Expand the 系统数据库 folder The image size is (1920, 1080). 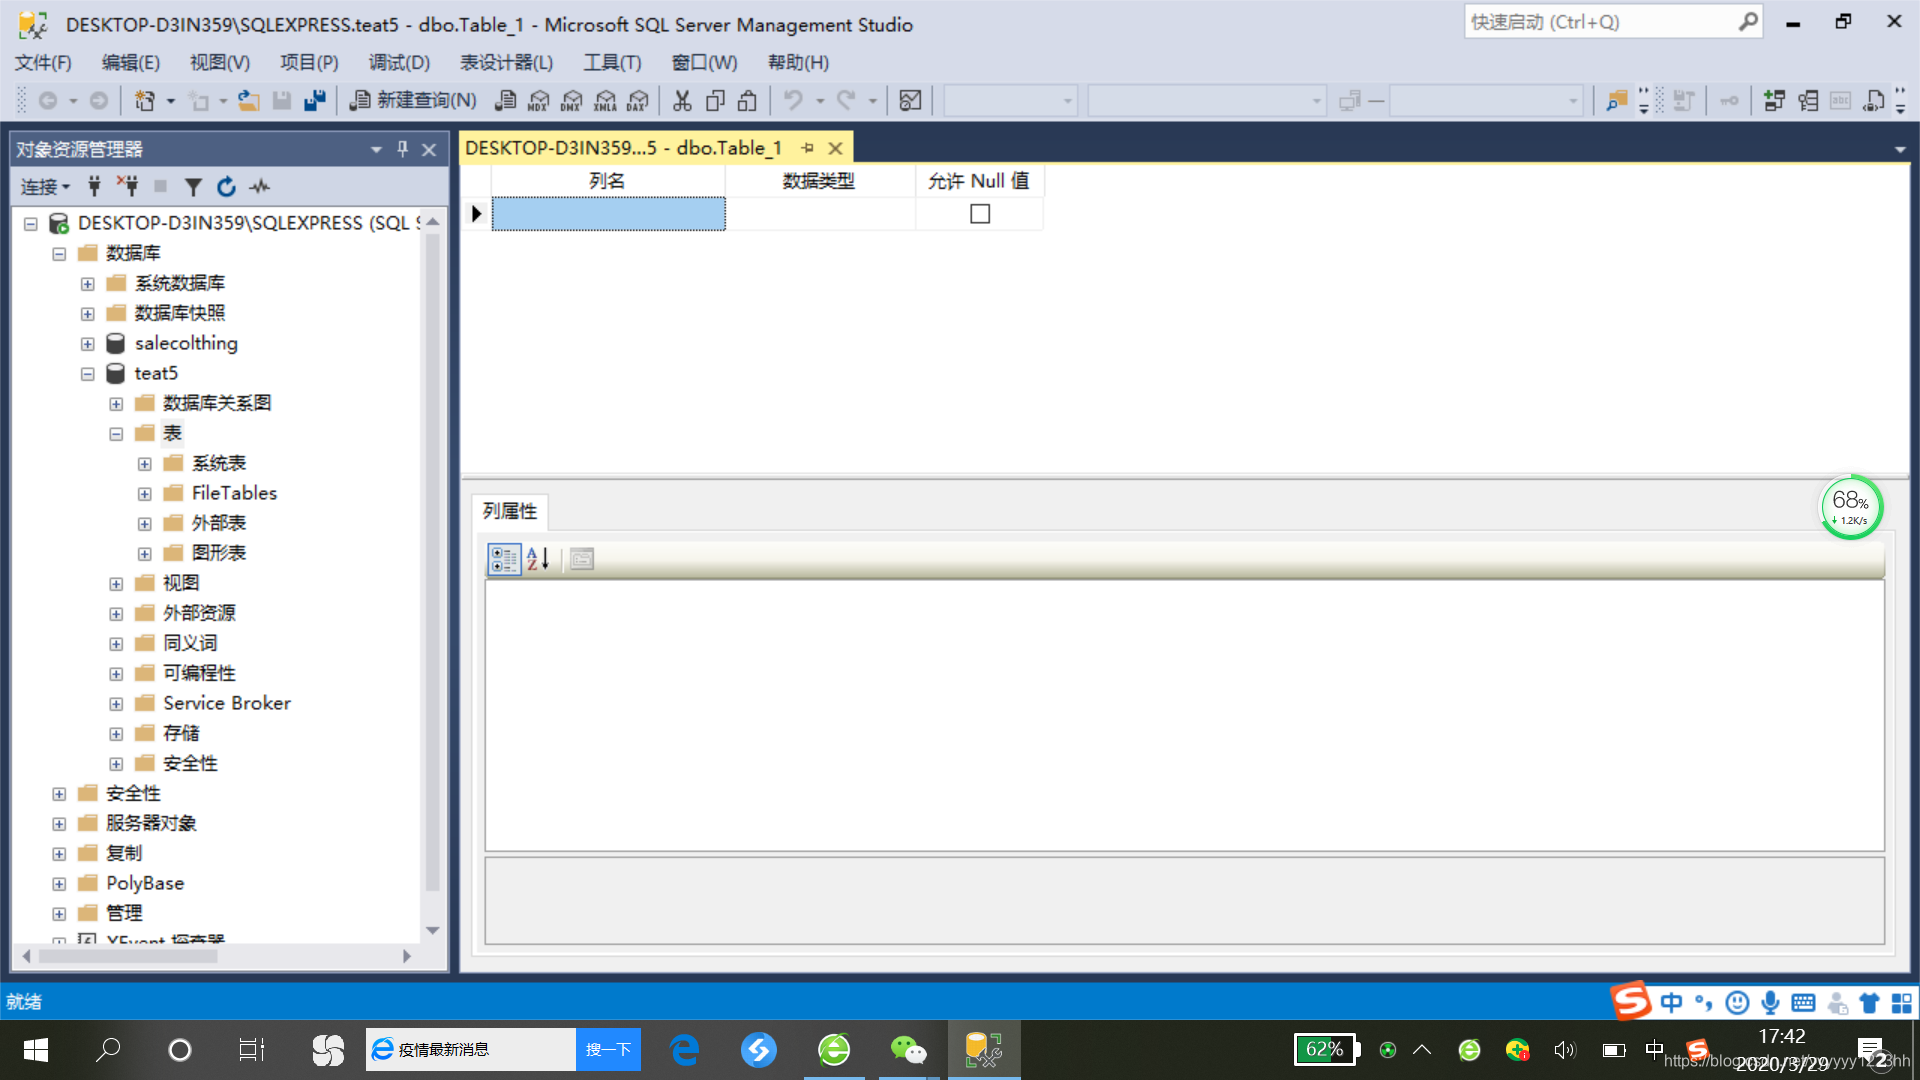point(88,284)
